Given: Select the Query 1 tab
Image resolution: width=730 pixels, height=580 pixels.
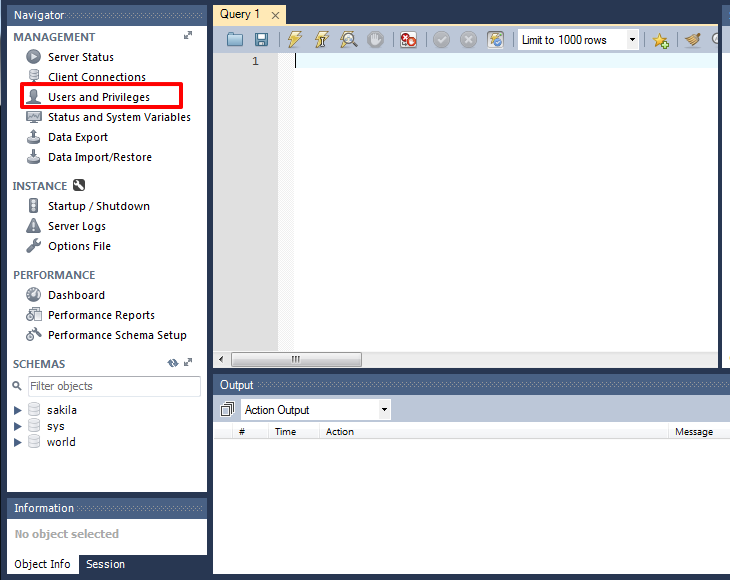Looking at the screenshot, I should pos(240,14).
